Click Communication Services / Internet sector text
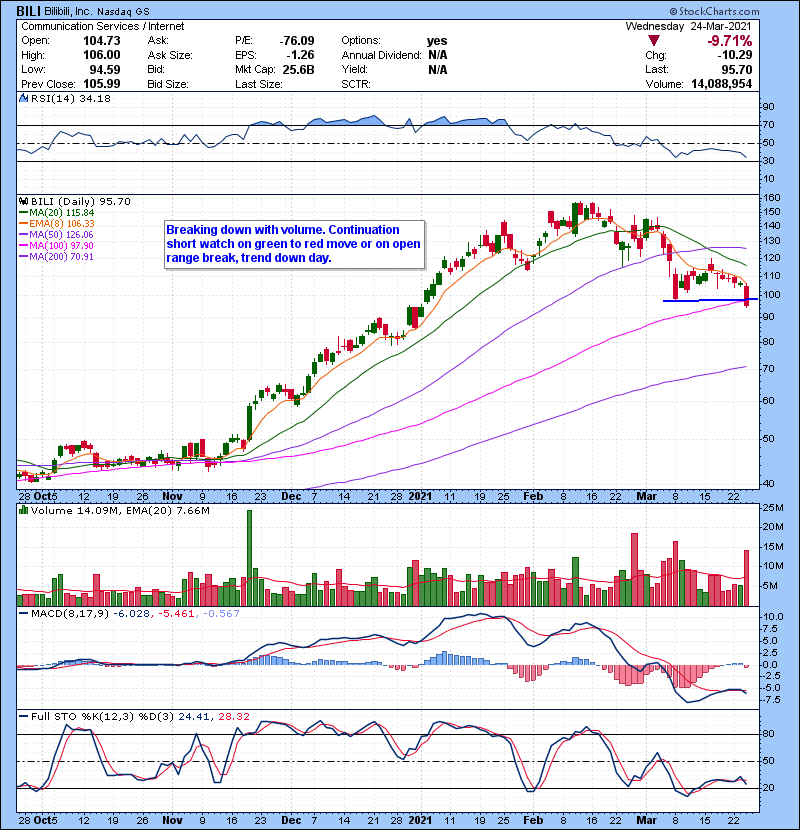 point(103,26)
